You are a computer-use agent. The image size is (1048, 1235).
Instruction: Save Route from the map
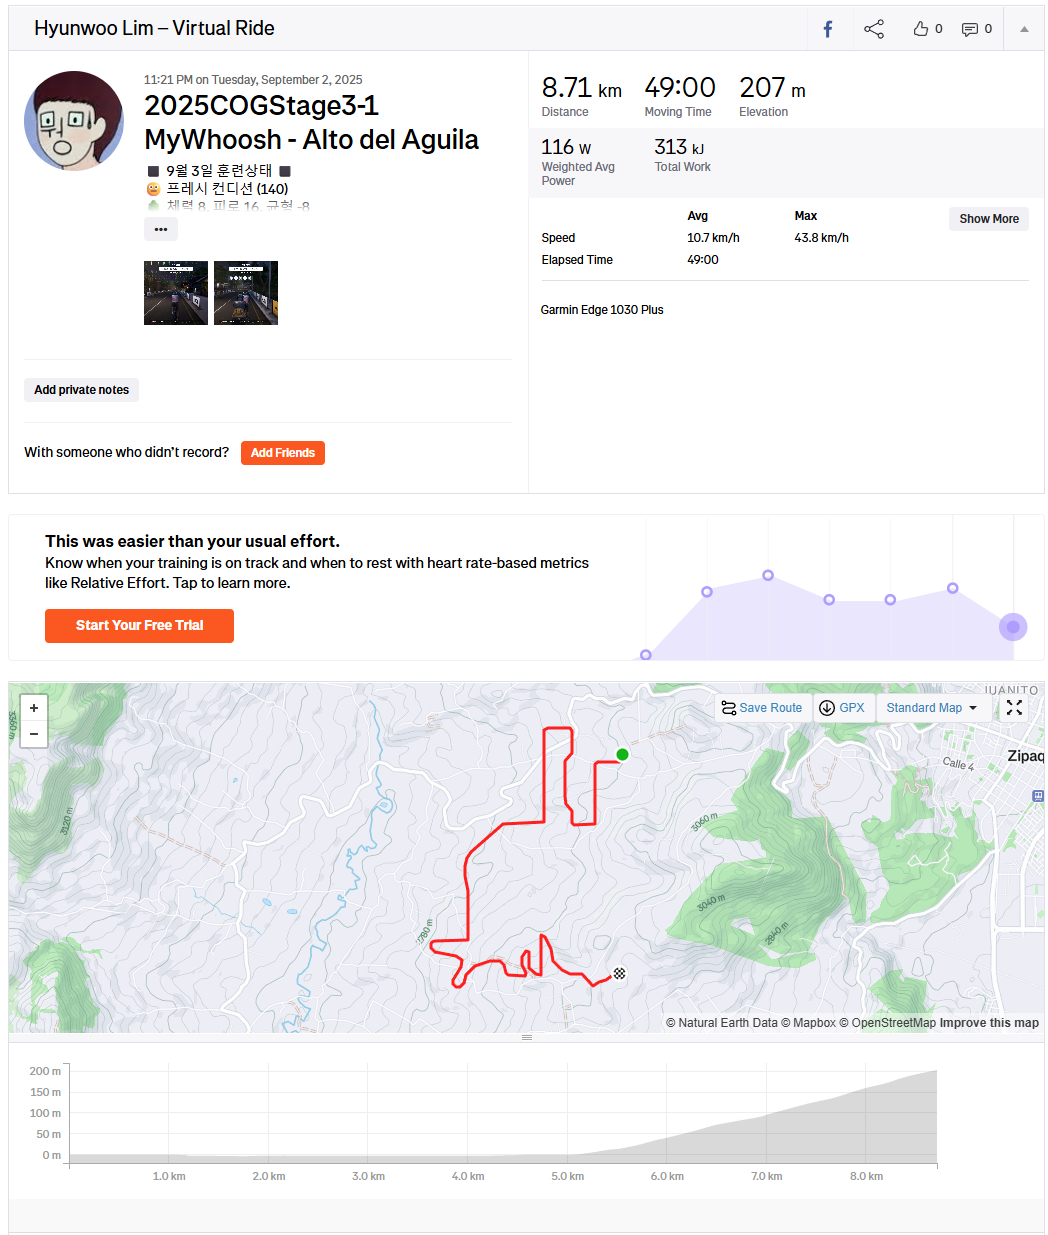762,708
